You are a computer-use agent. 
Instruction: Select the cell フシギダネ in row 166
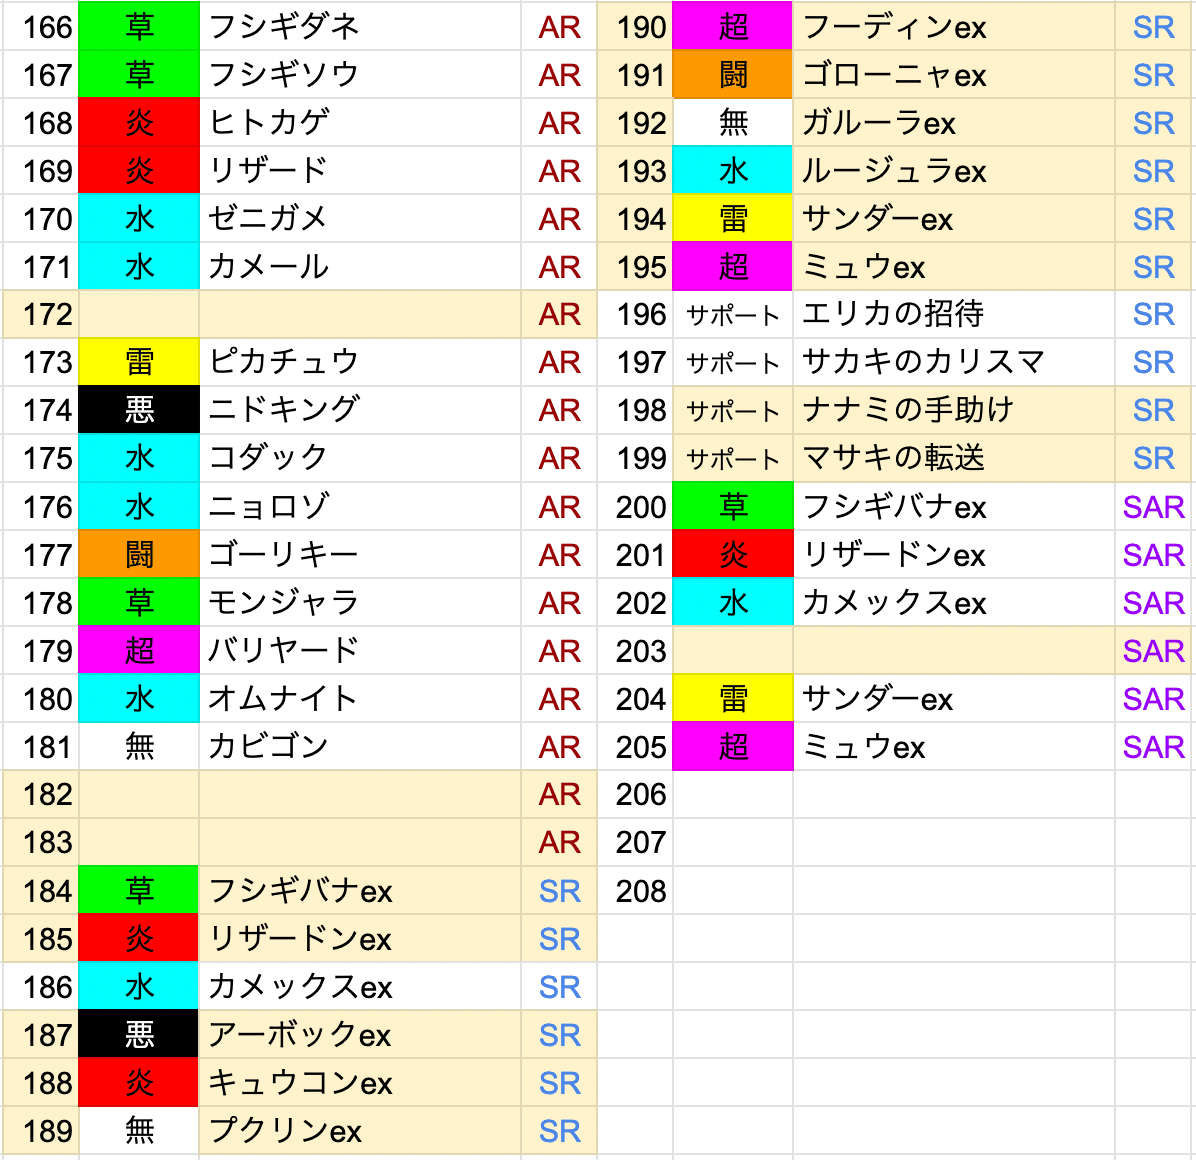[x=360, y=27]
